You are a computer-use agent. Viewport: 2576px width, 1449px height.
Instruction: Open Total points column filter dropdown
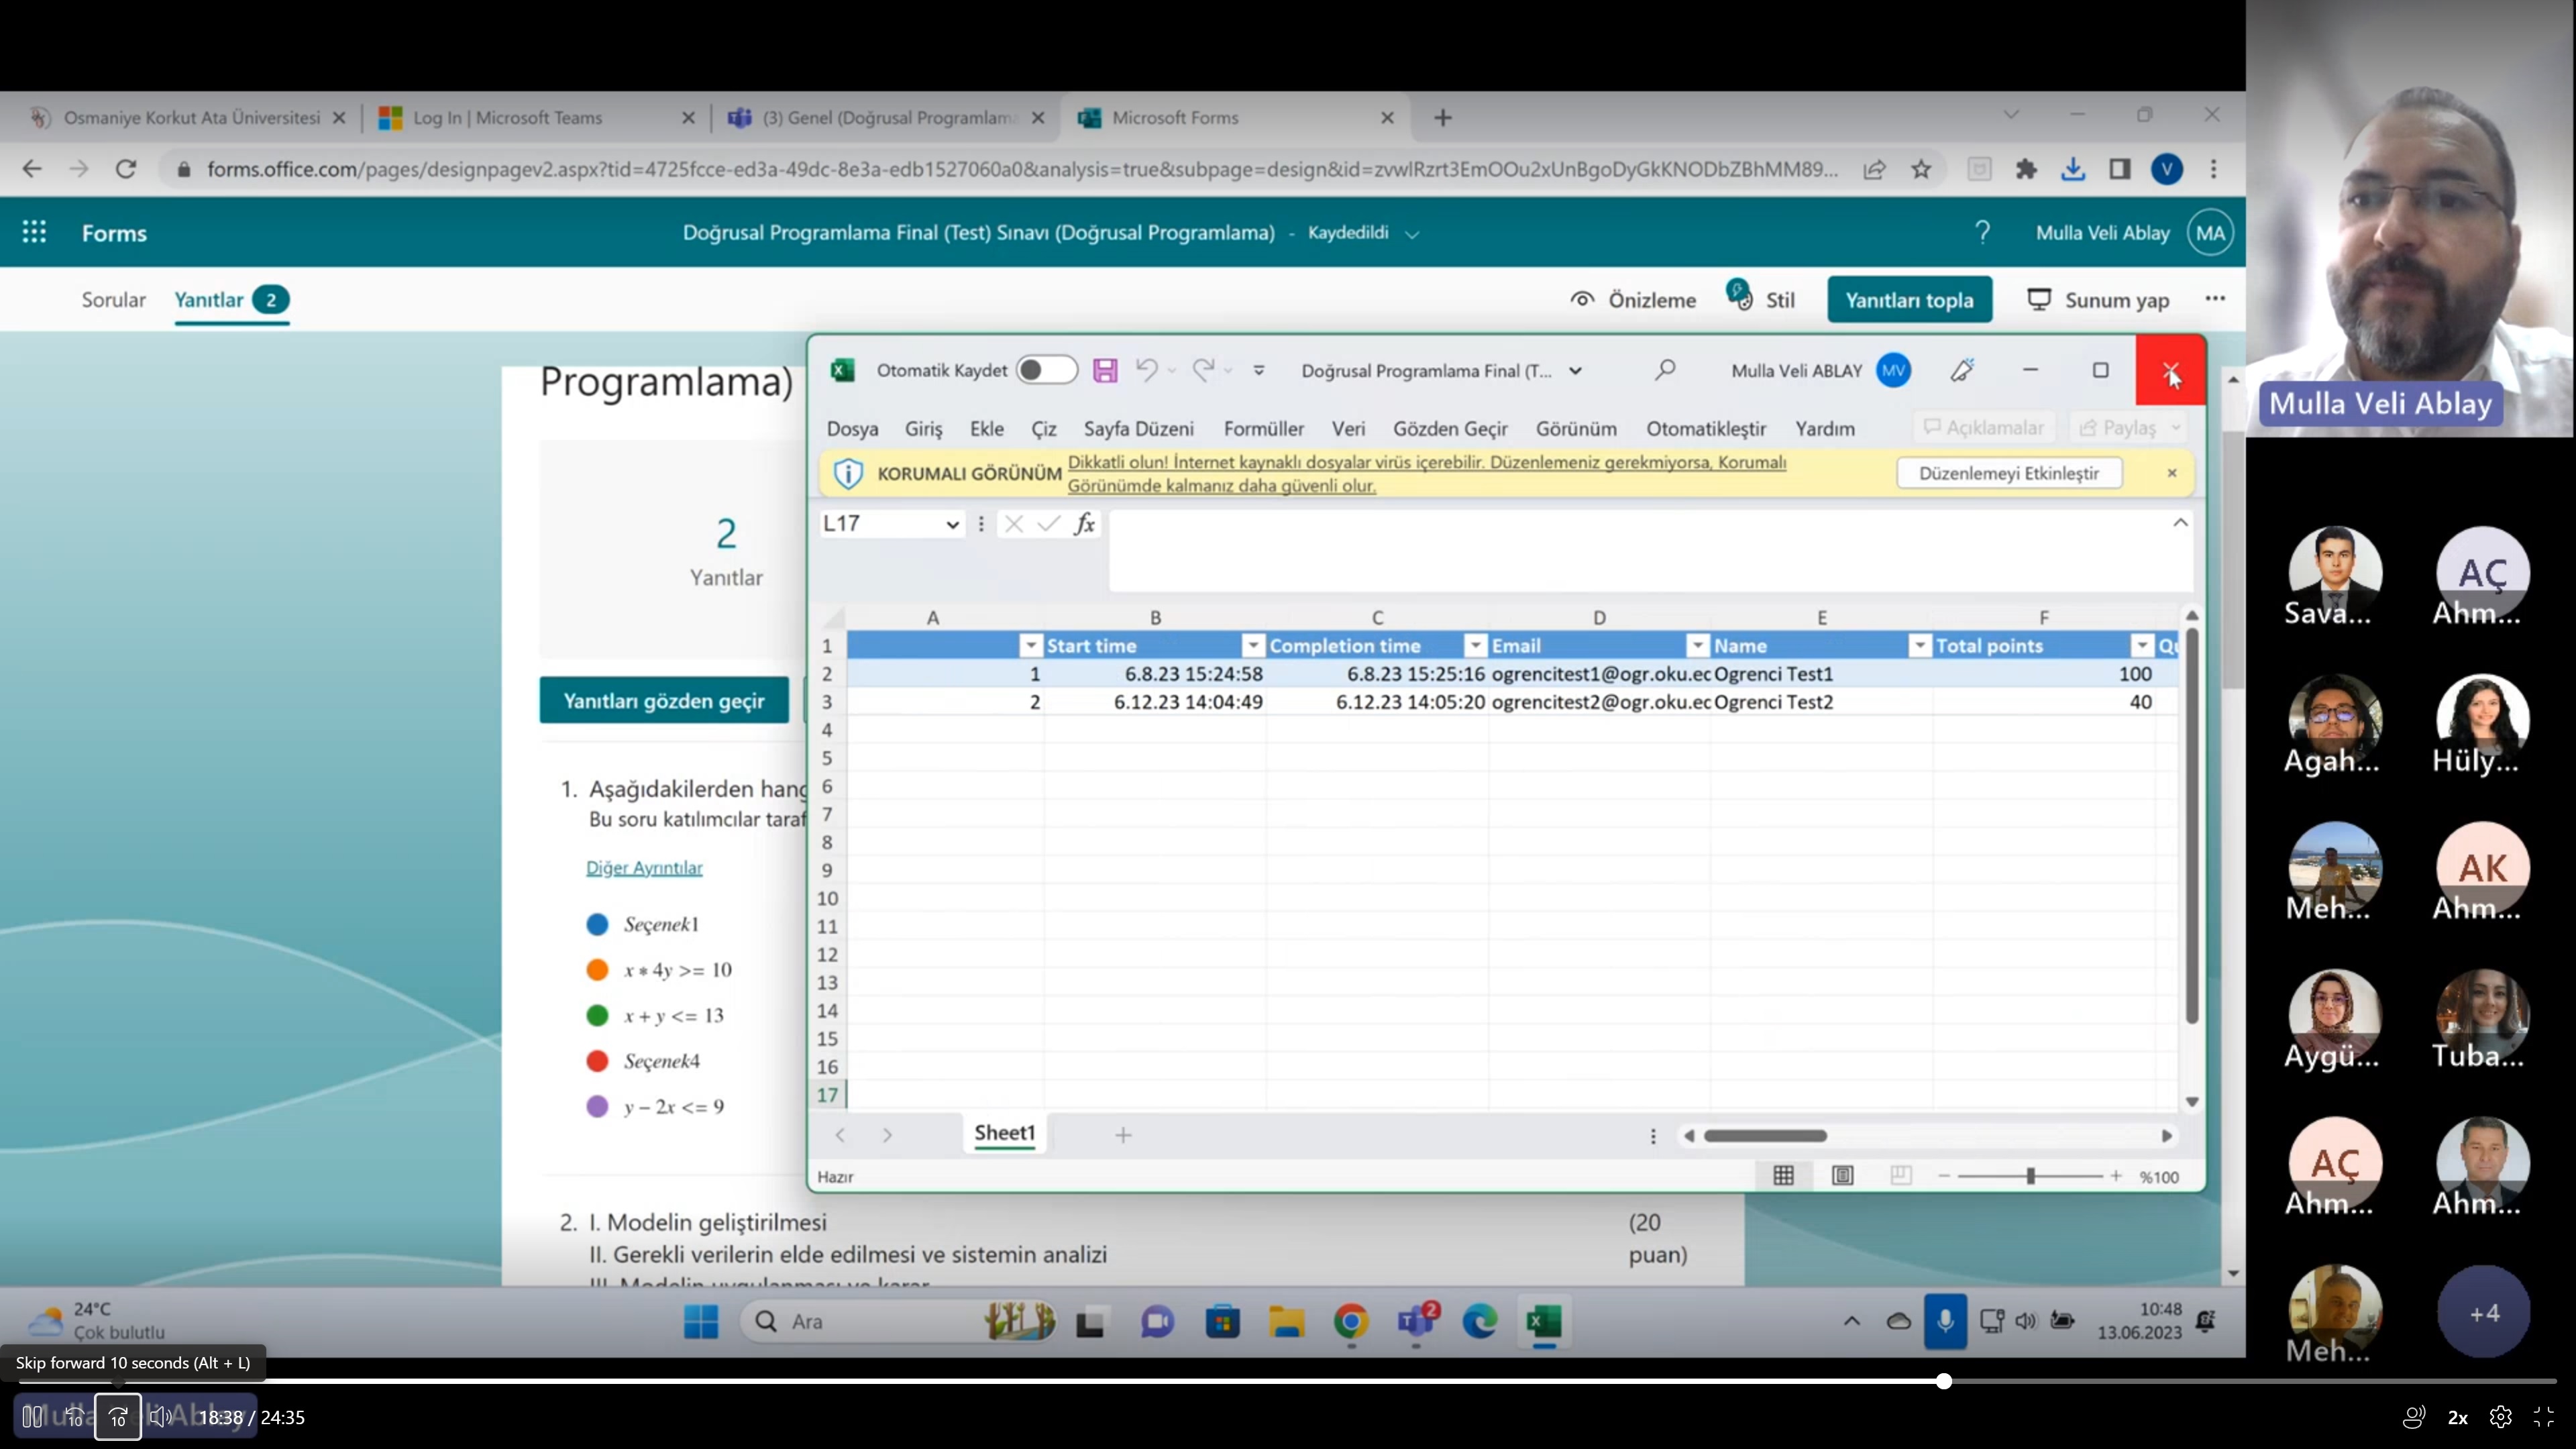(2142, 646)
